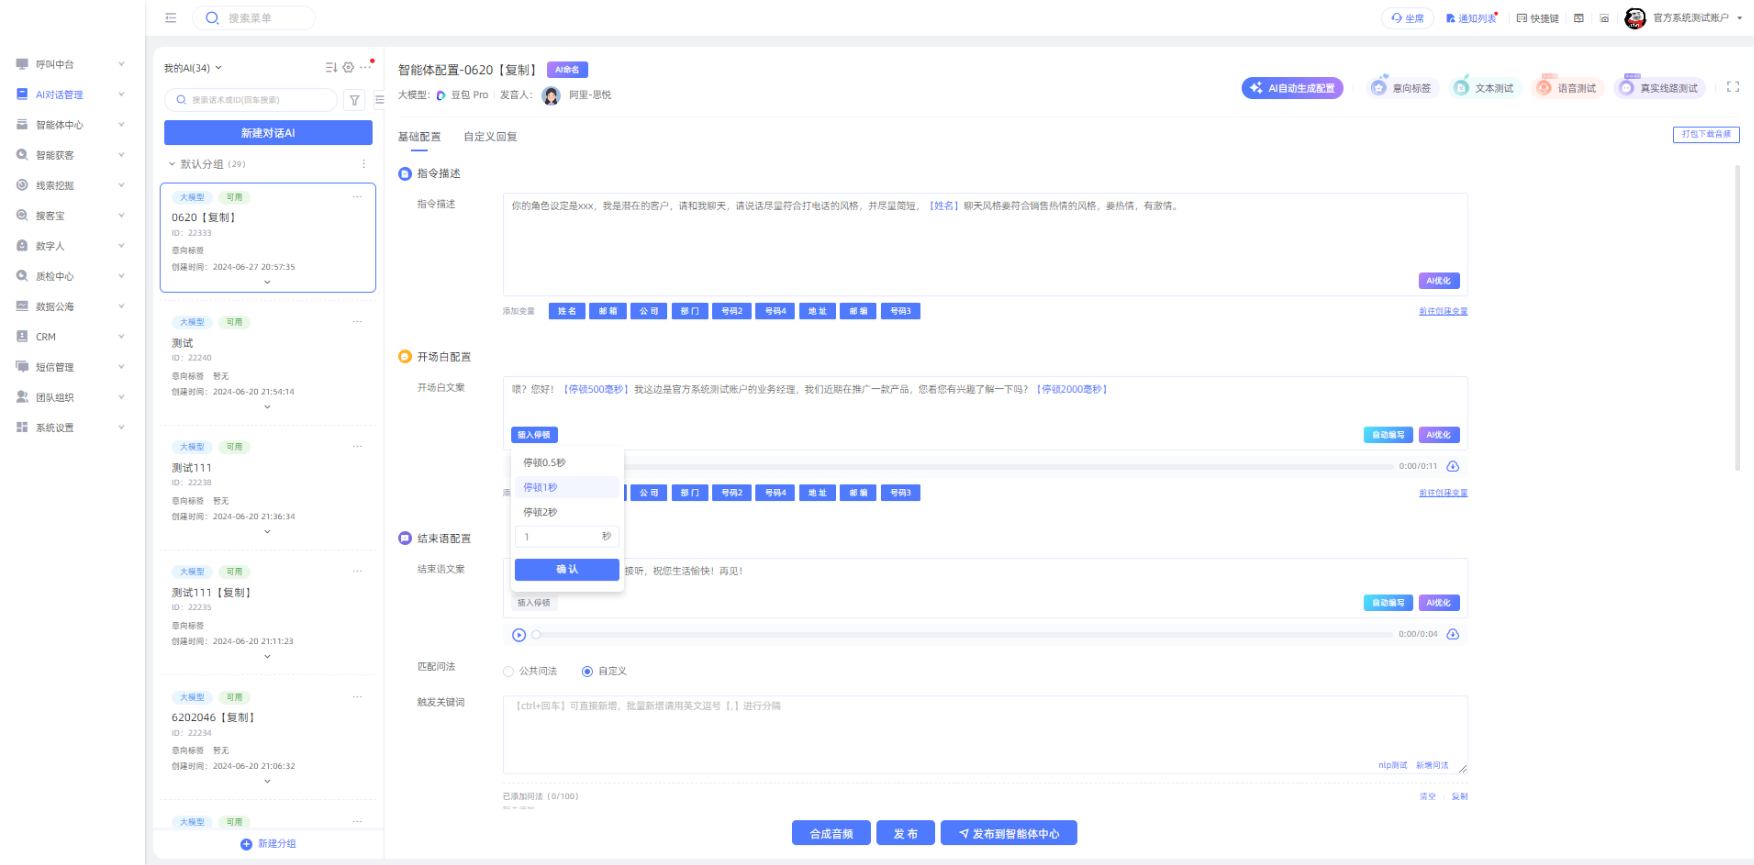Click the gear settings icon in 我的AI panel
Viewport: 1754px width, 865px height.
click(348, 68)
